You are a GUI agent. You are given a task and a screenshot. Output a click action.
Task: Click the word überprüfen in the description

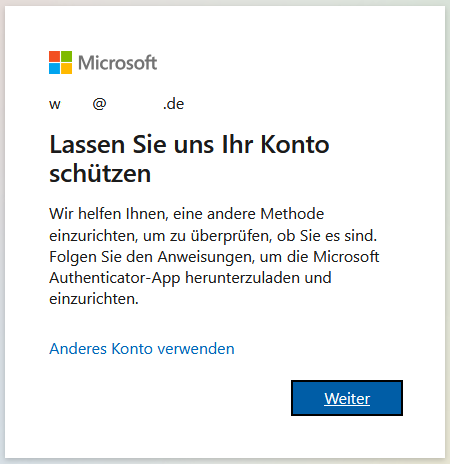[232, 236]
